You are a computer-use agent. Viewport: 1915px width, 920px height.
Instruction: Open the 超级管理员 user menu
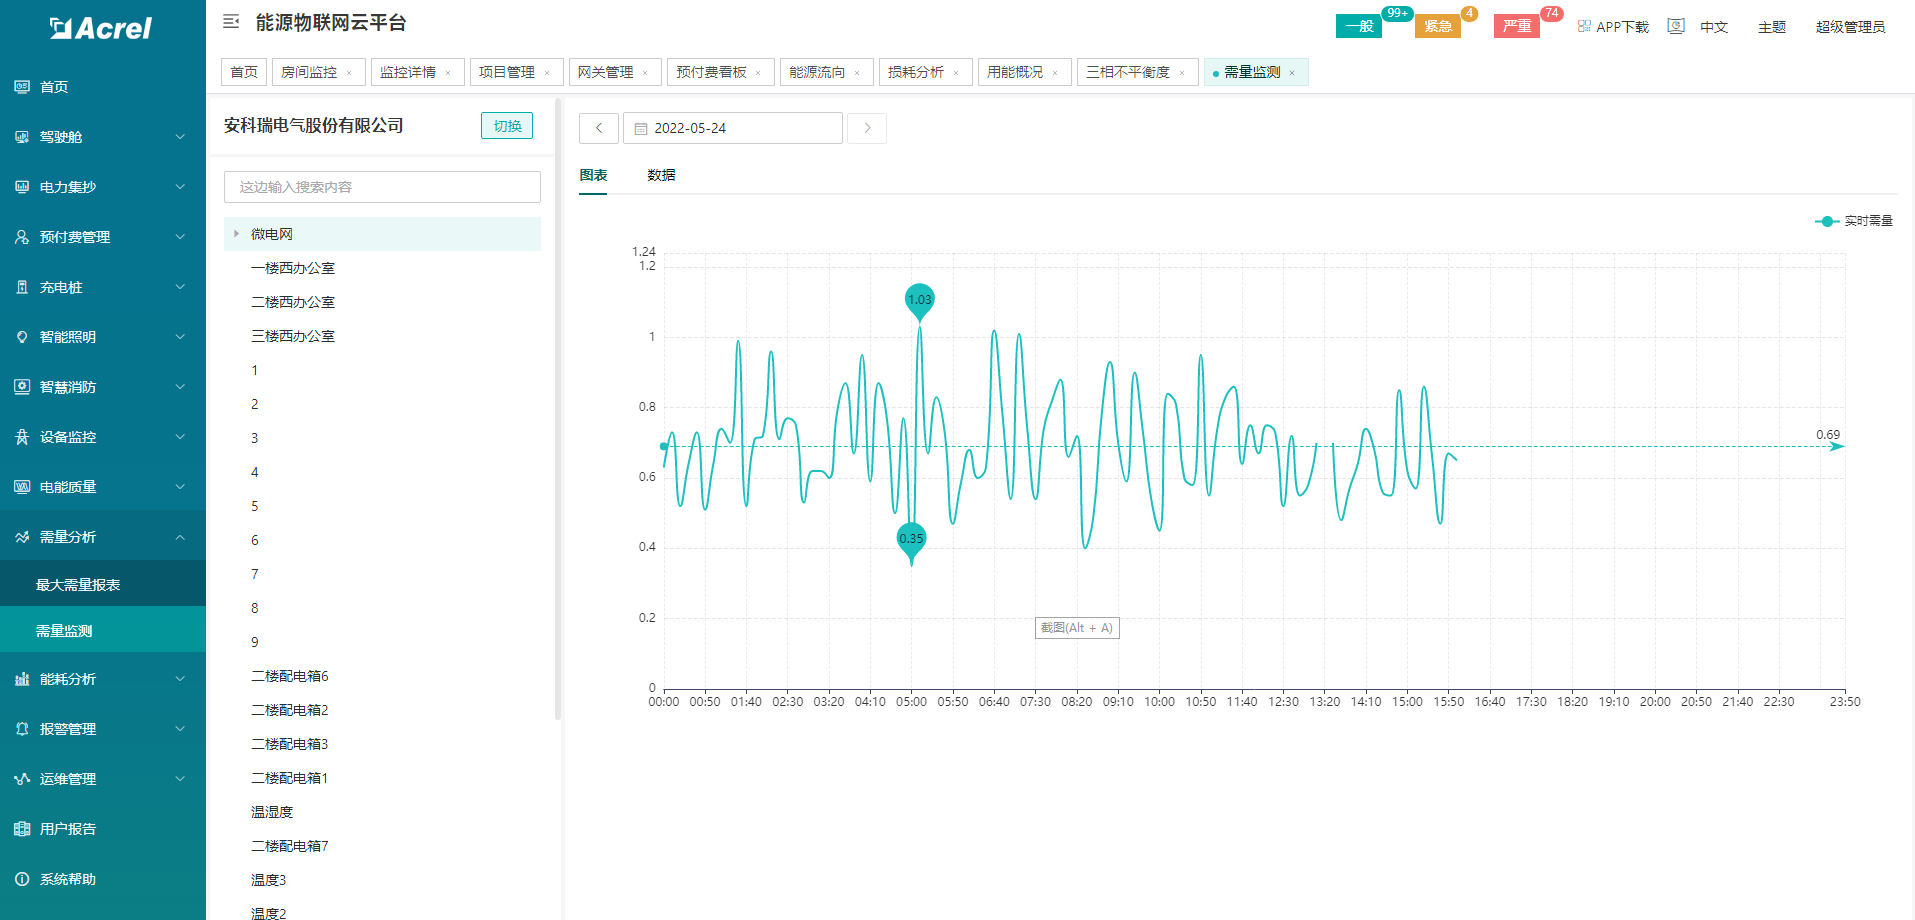click(x=1850, y=27)
